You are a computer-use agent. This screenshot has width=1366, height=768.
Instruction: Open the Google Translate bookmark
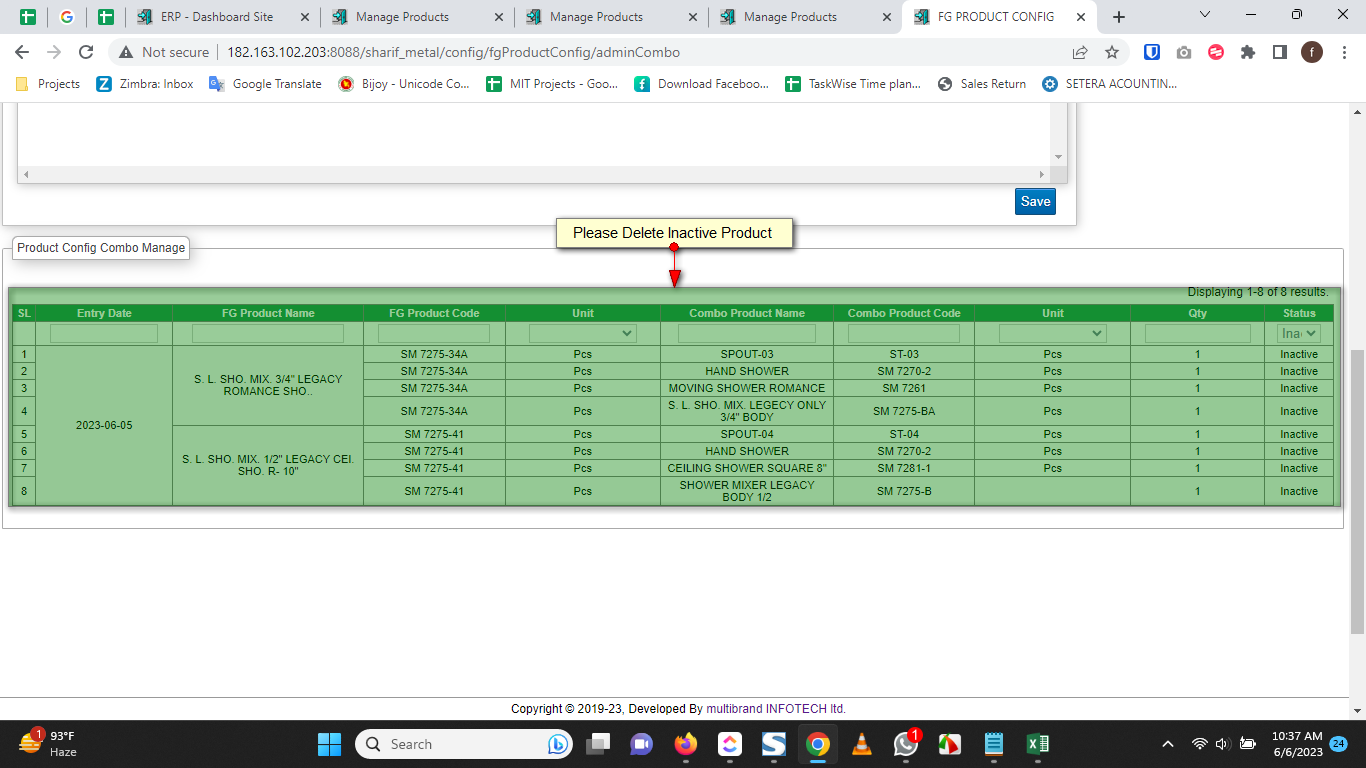point(265,84)
